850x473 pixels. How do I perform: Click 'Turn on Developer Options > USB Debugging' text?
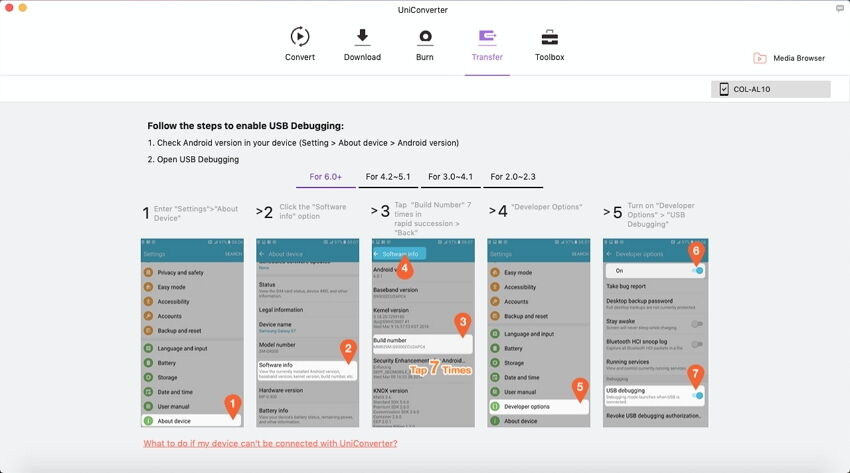coord(661,215)
